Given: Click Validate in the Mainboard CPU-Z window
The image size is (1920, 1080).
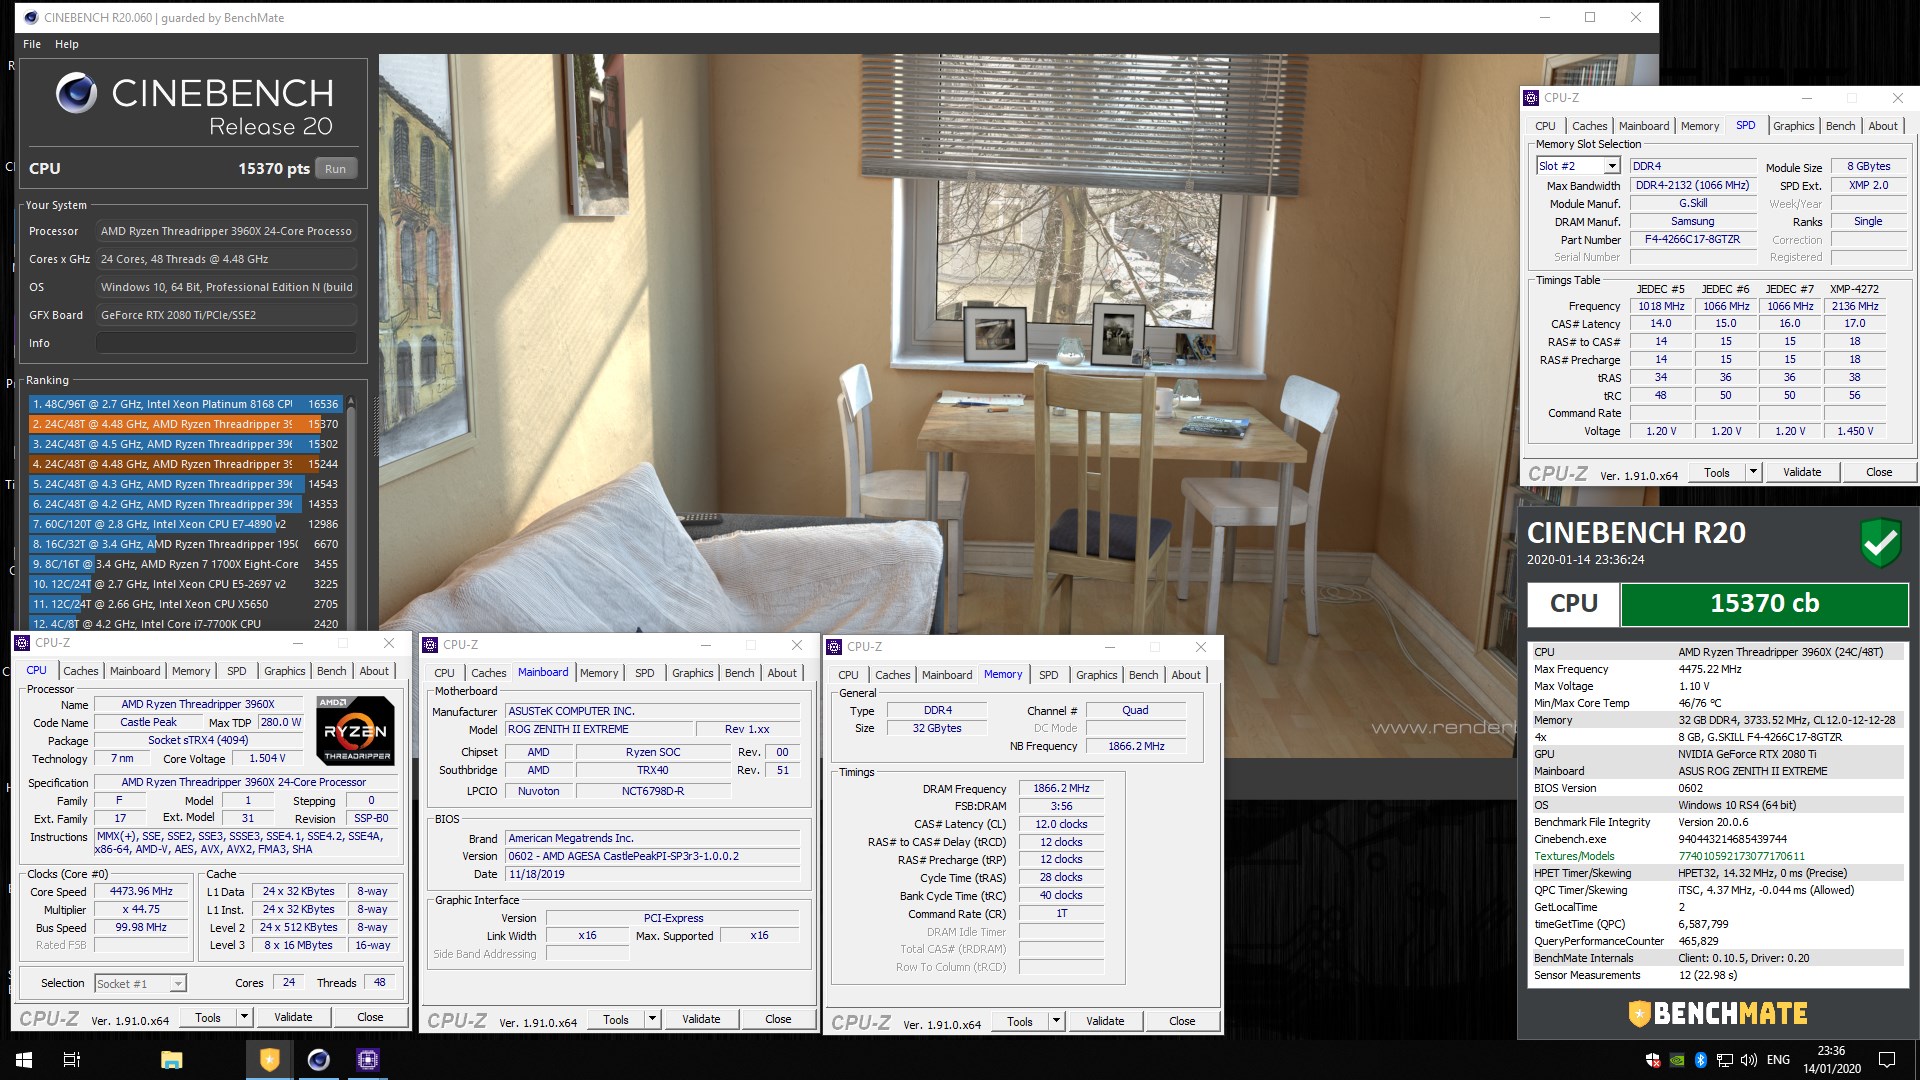Looking at the screenshot, I should [x=701, y=1019].
